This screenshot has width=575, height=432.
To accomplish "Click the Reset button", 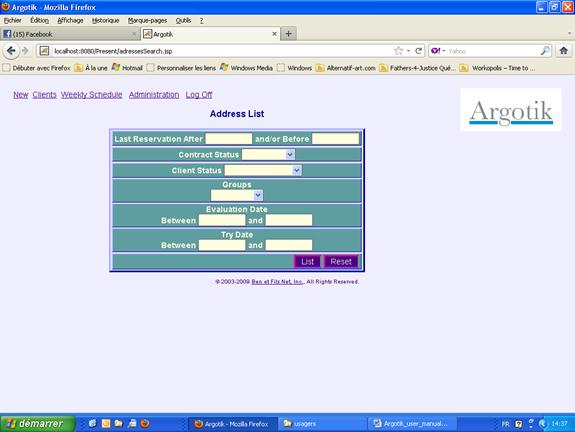I will (x=341, y=261).
